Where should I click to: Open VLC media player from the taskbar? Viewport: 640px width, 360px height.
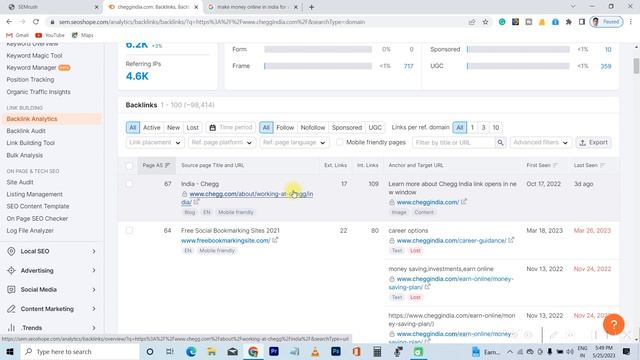tap(315, 351)
